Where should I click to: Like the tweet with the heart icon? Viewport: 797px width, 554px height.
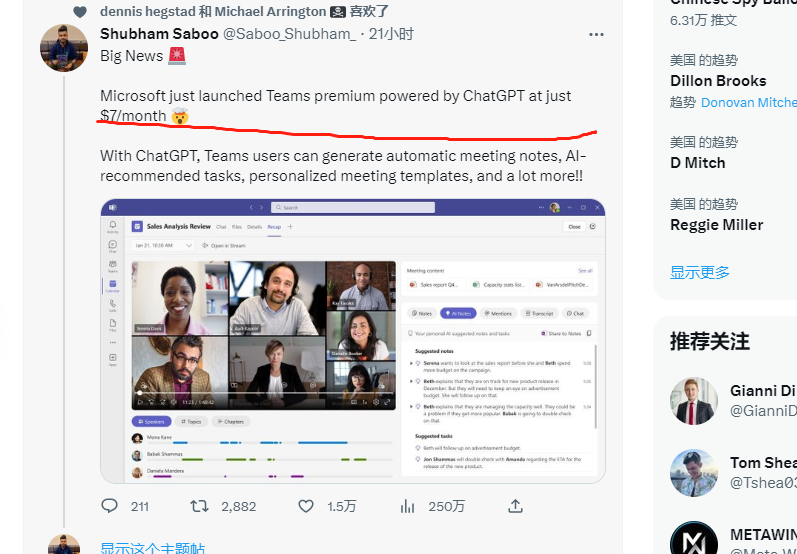click(x=305, y=506)
